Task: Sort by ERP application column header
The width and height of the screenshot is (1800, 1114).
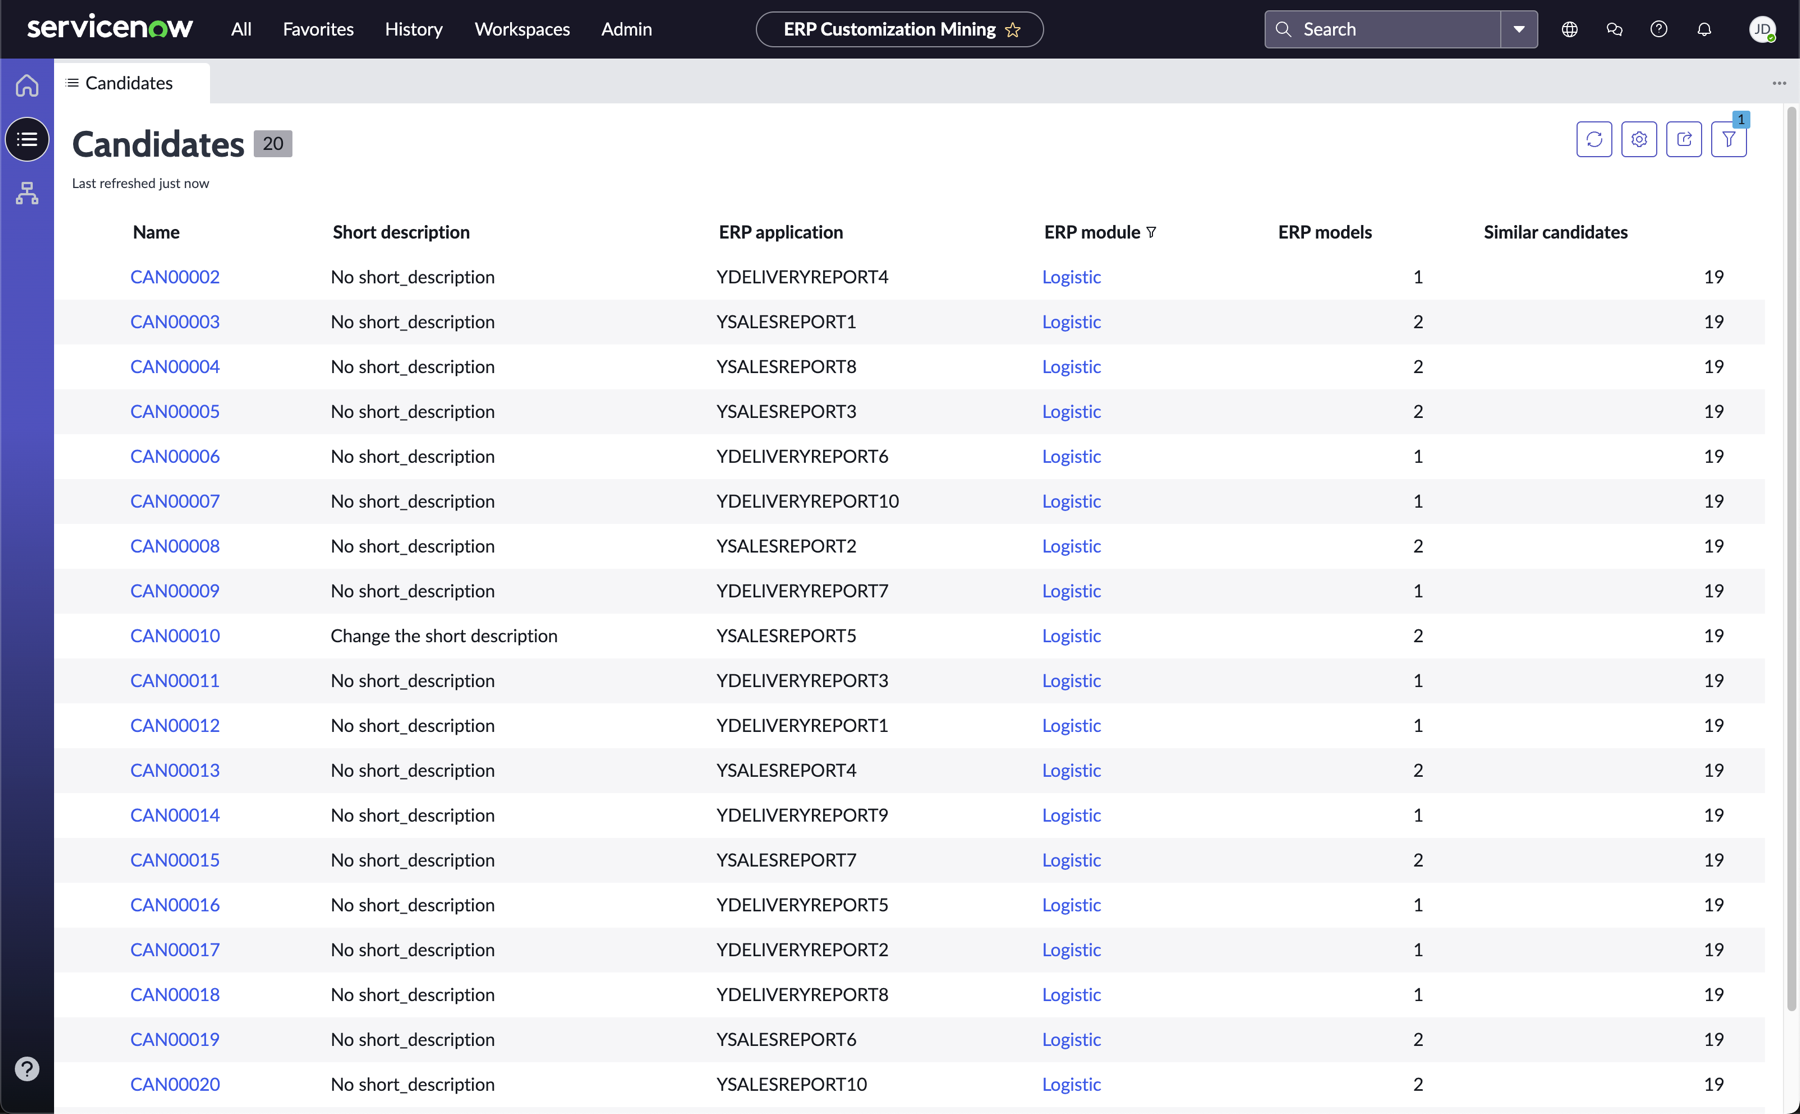Action: coord(781,232)
